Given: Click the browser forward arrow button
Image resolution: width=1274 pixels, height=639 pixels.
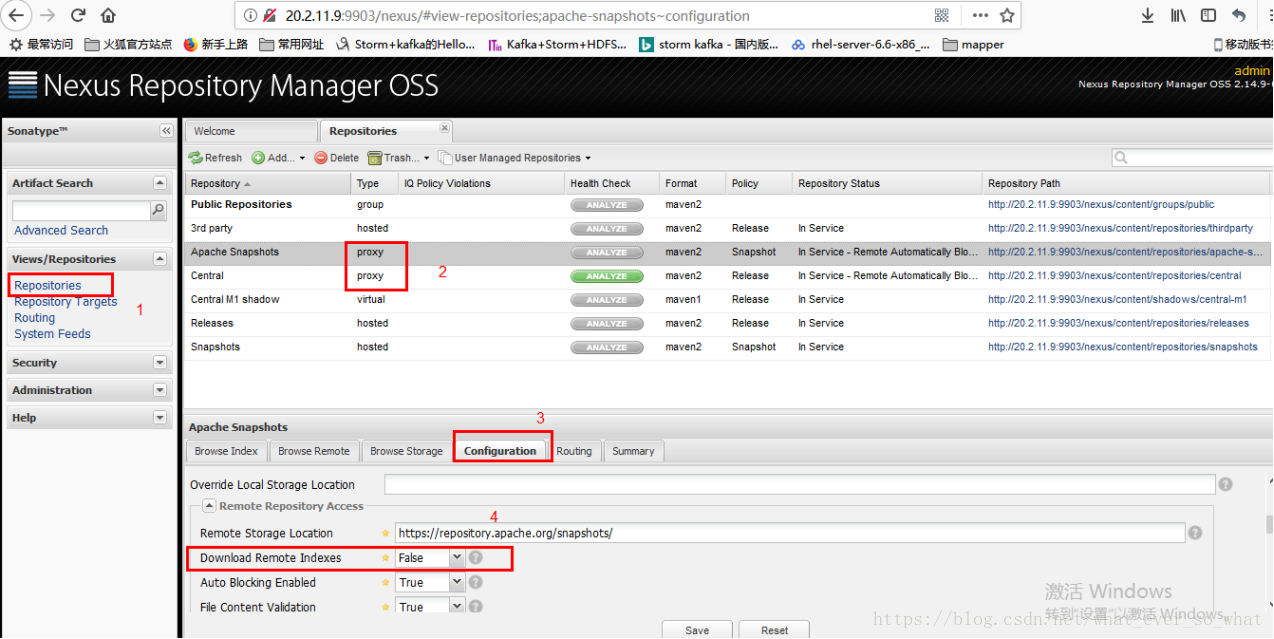Looking at the screenshot, I should [47, 15].
